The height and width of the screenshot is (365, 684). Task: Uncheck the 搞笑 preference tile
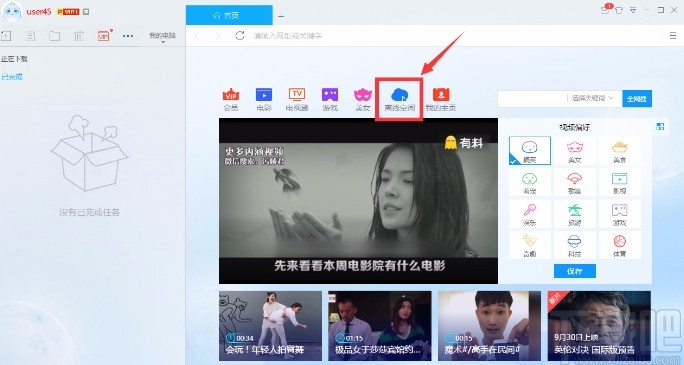(530, 151)
